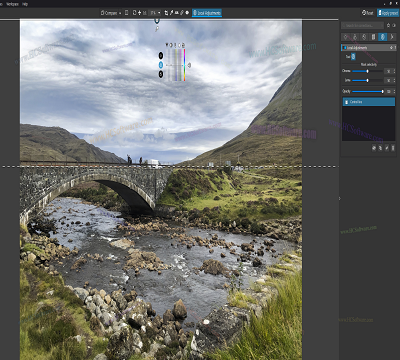This screenshot has height=360, width=400.
Task: Click the search for corrections field
Action: 362,25
